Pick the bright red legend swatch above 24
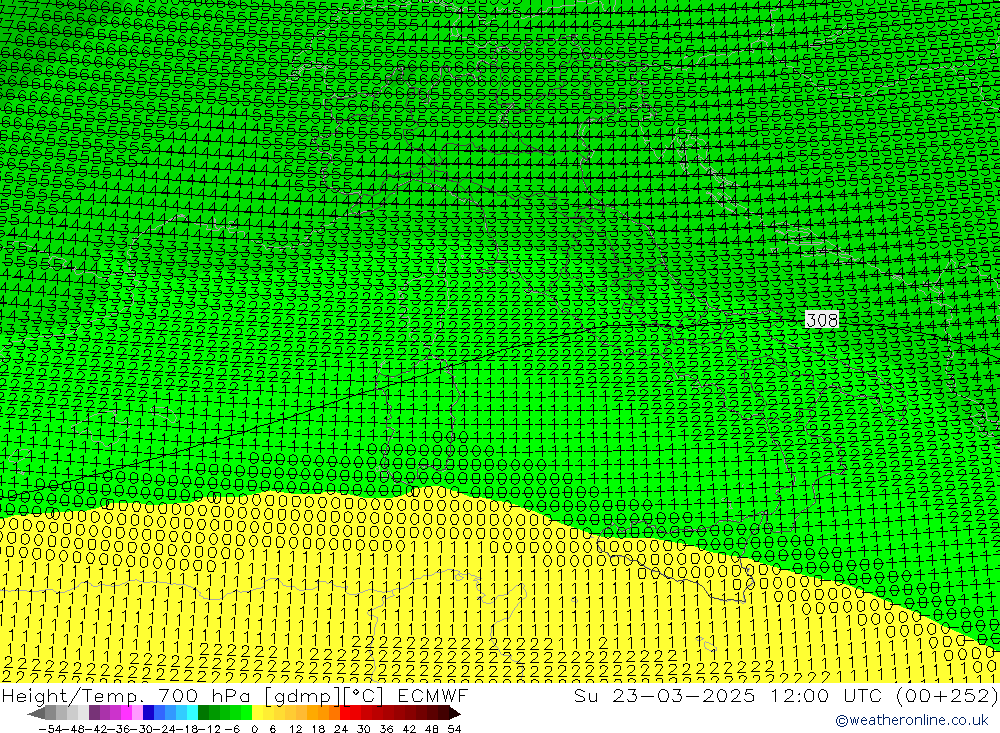 pyautogui.click(x=345, y=713)
